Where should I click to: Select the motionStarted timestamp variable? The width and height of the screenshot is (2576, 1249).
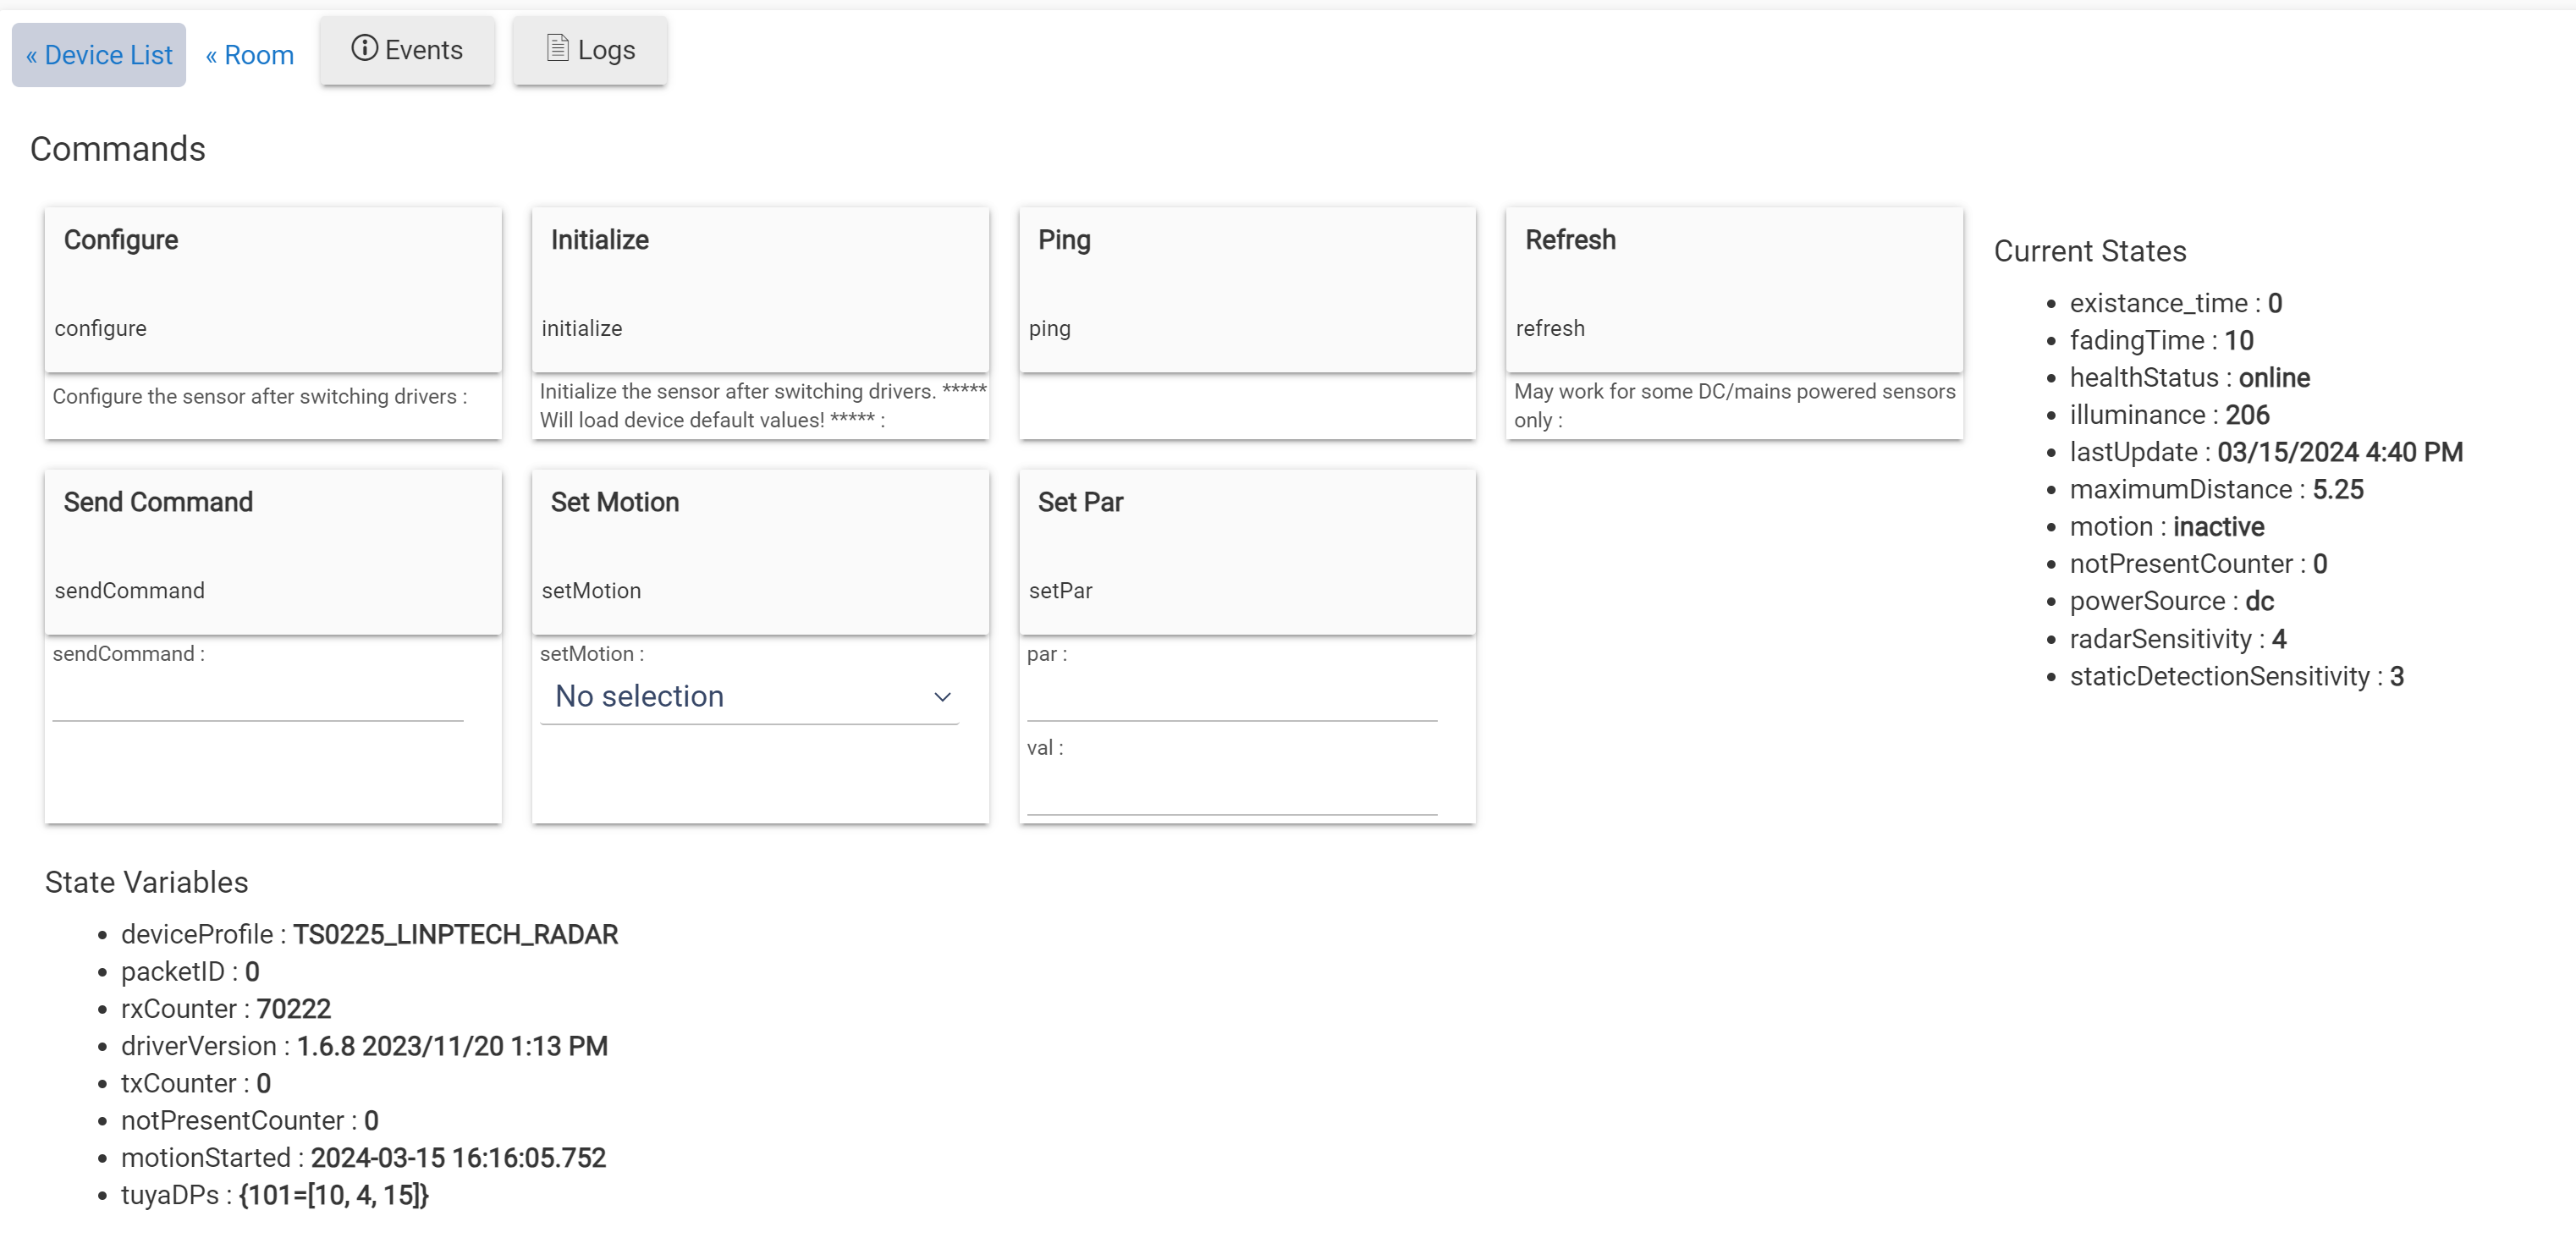pyautogui.click(x=364, y=1158)
